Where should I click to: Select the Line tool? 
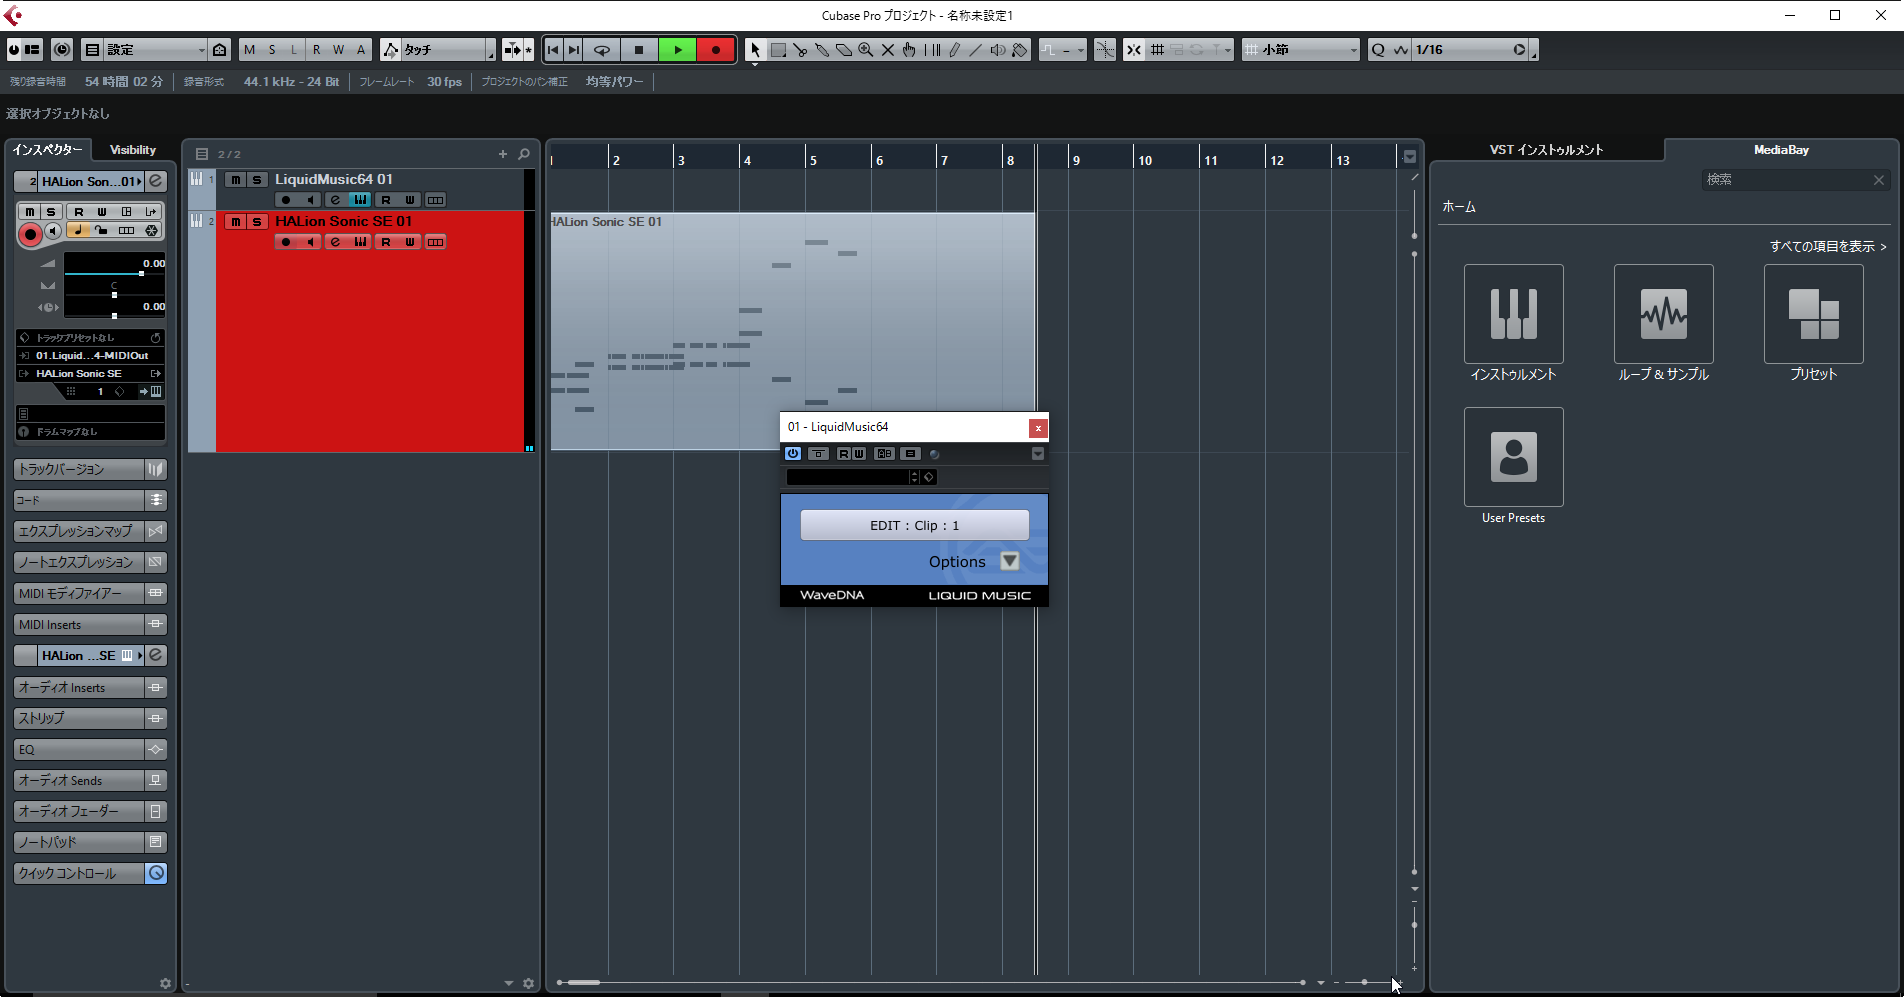[x=976, y=50]
